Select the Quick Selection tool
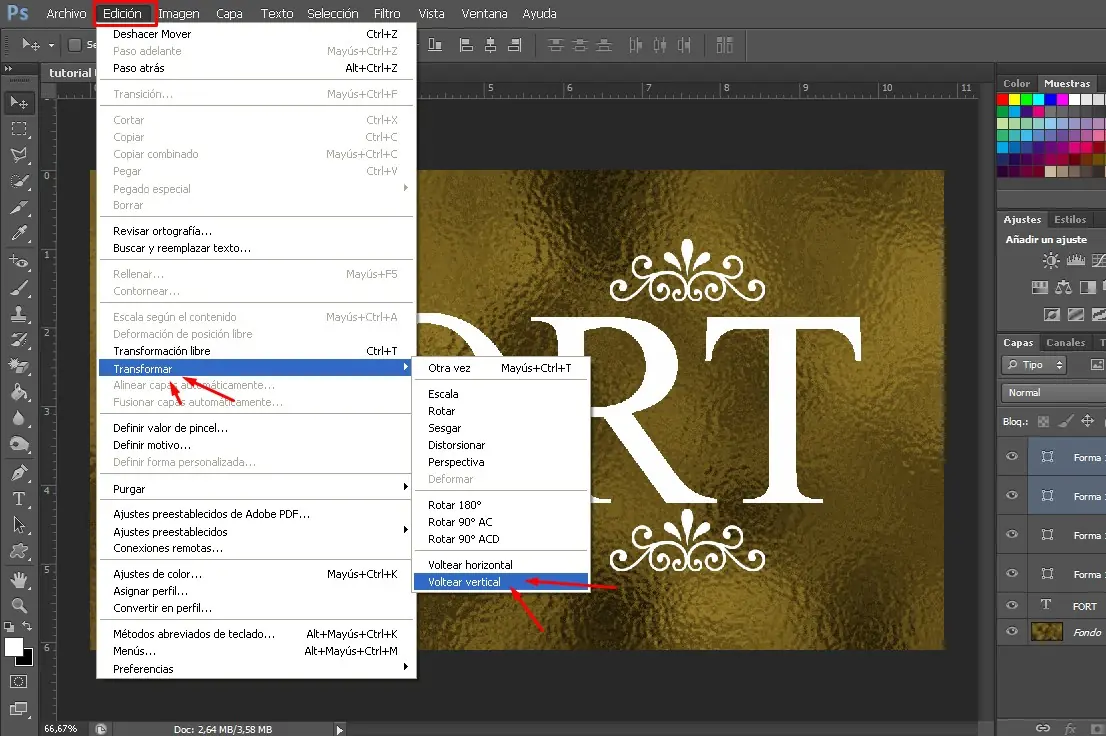Screen dimensions: 1106x736 tap(19, 181)
